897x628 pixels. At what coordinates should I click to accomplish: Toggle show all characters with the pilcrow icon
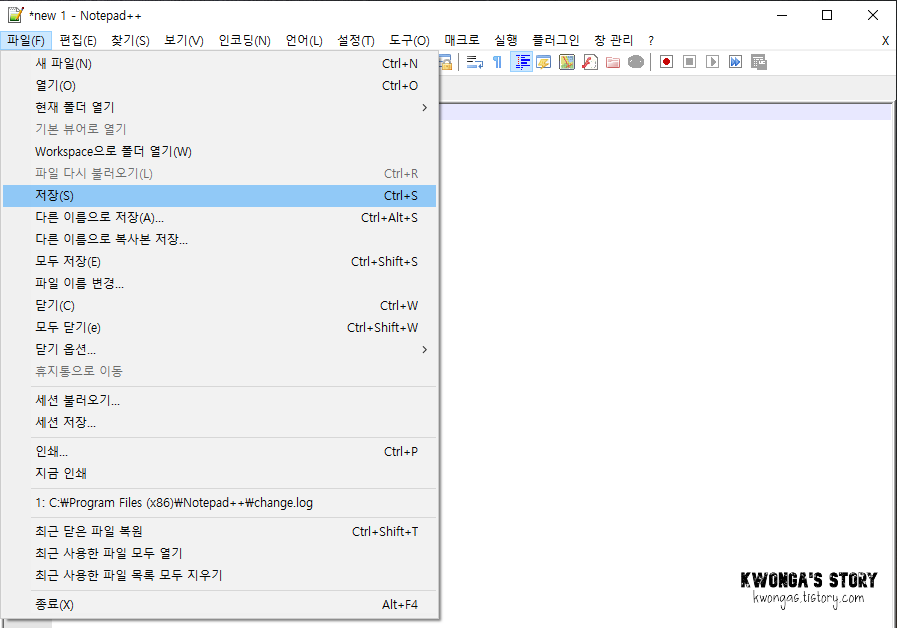[497, 61]
